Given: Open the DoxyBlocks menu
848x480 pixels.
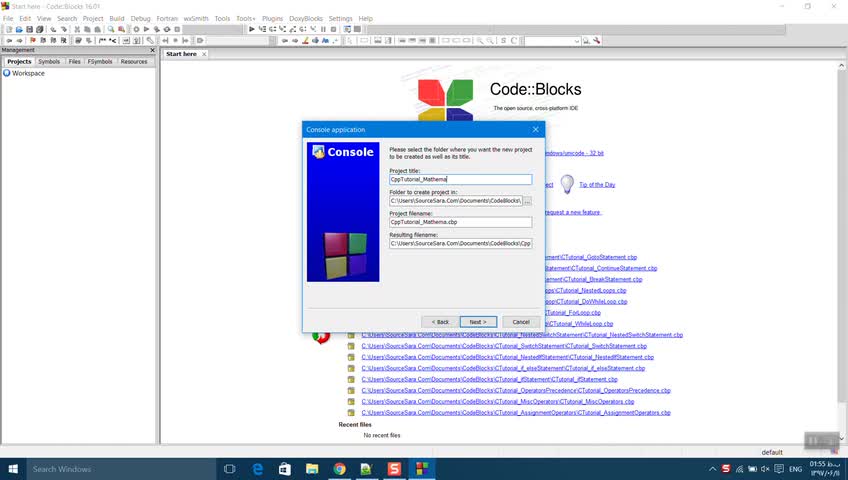Looking at the screenshot, I should click(306, 18).
